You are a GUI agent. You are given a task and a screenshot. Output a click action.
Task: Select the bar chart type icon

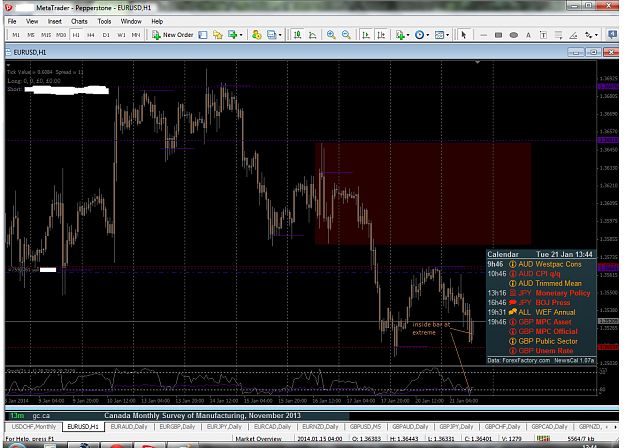tap(297, 35)
